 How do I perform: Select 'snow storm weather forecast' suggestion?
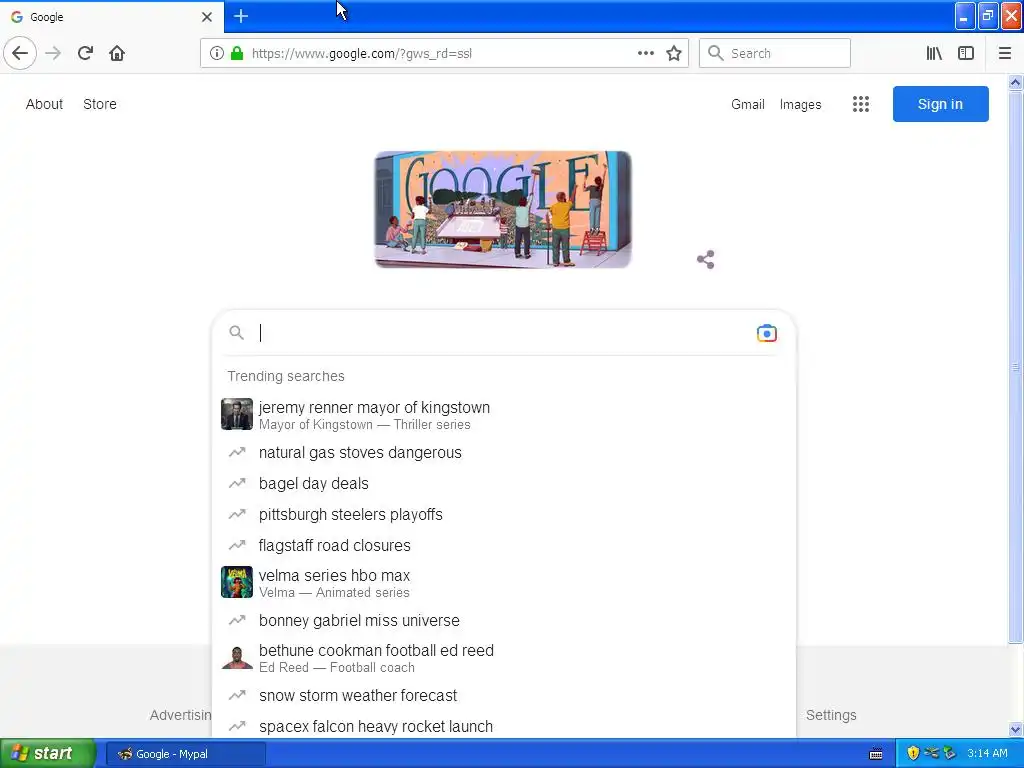click(x=503, y=695)
